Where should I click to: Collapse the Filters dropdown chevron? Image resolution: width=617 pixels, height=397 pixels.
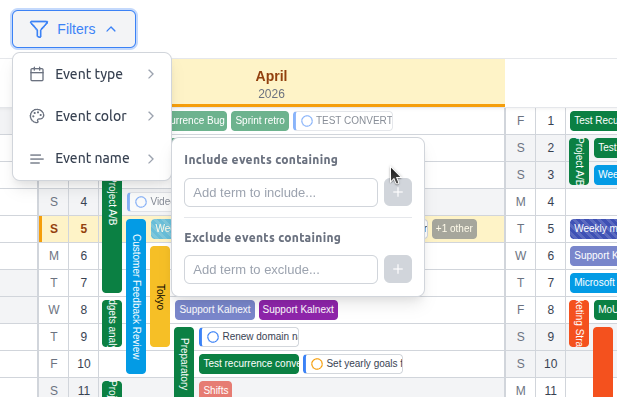[111, 29]
